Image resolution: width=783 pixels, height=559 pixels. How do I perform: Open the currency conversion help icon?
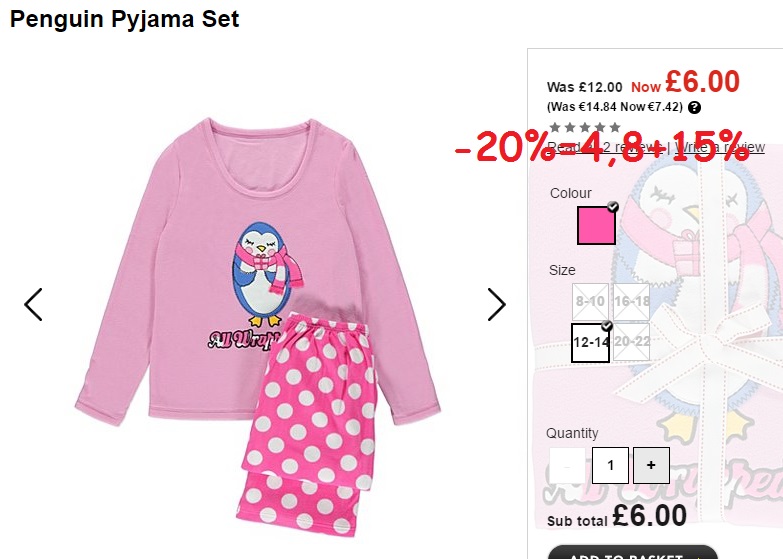(694, 107)
